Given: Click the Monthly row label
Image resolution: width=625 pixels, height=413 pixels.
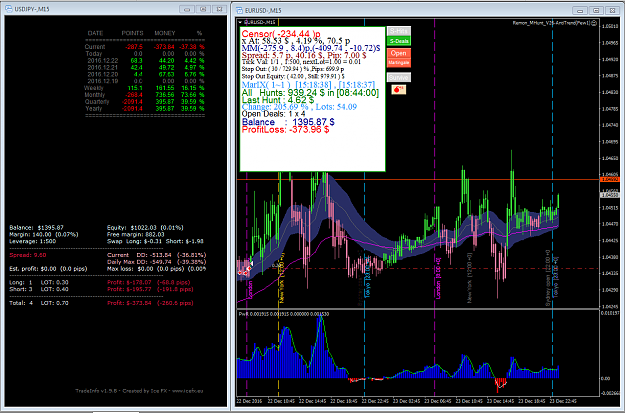Looking at the screenshot, I should pyautogui.click(x=94, y=95).
